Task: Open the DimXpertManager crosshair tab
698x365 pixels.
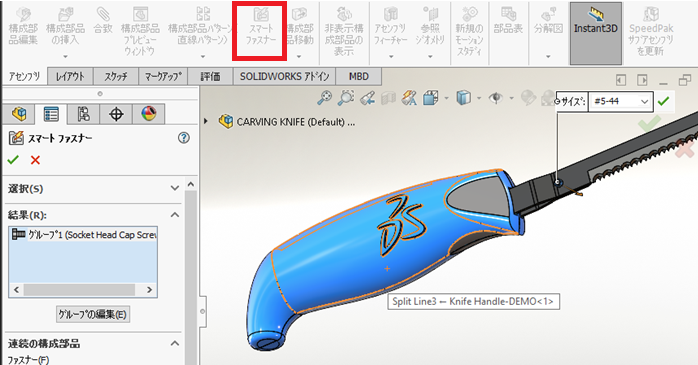Action: pos(116,114)
